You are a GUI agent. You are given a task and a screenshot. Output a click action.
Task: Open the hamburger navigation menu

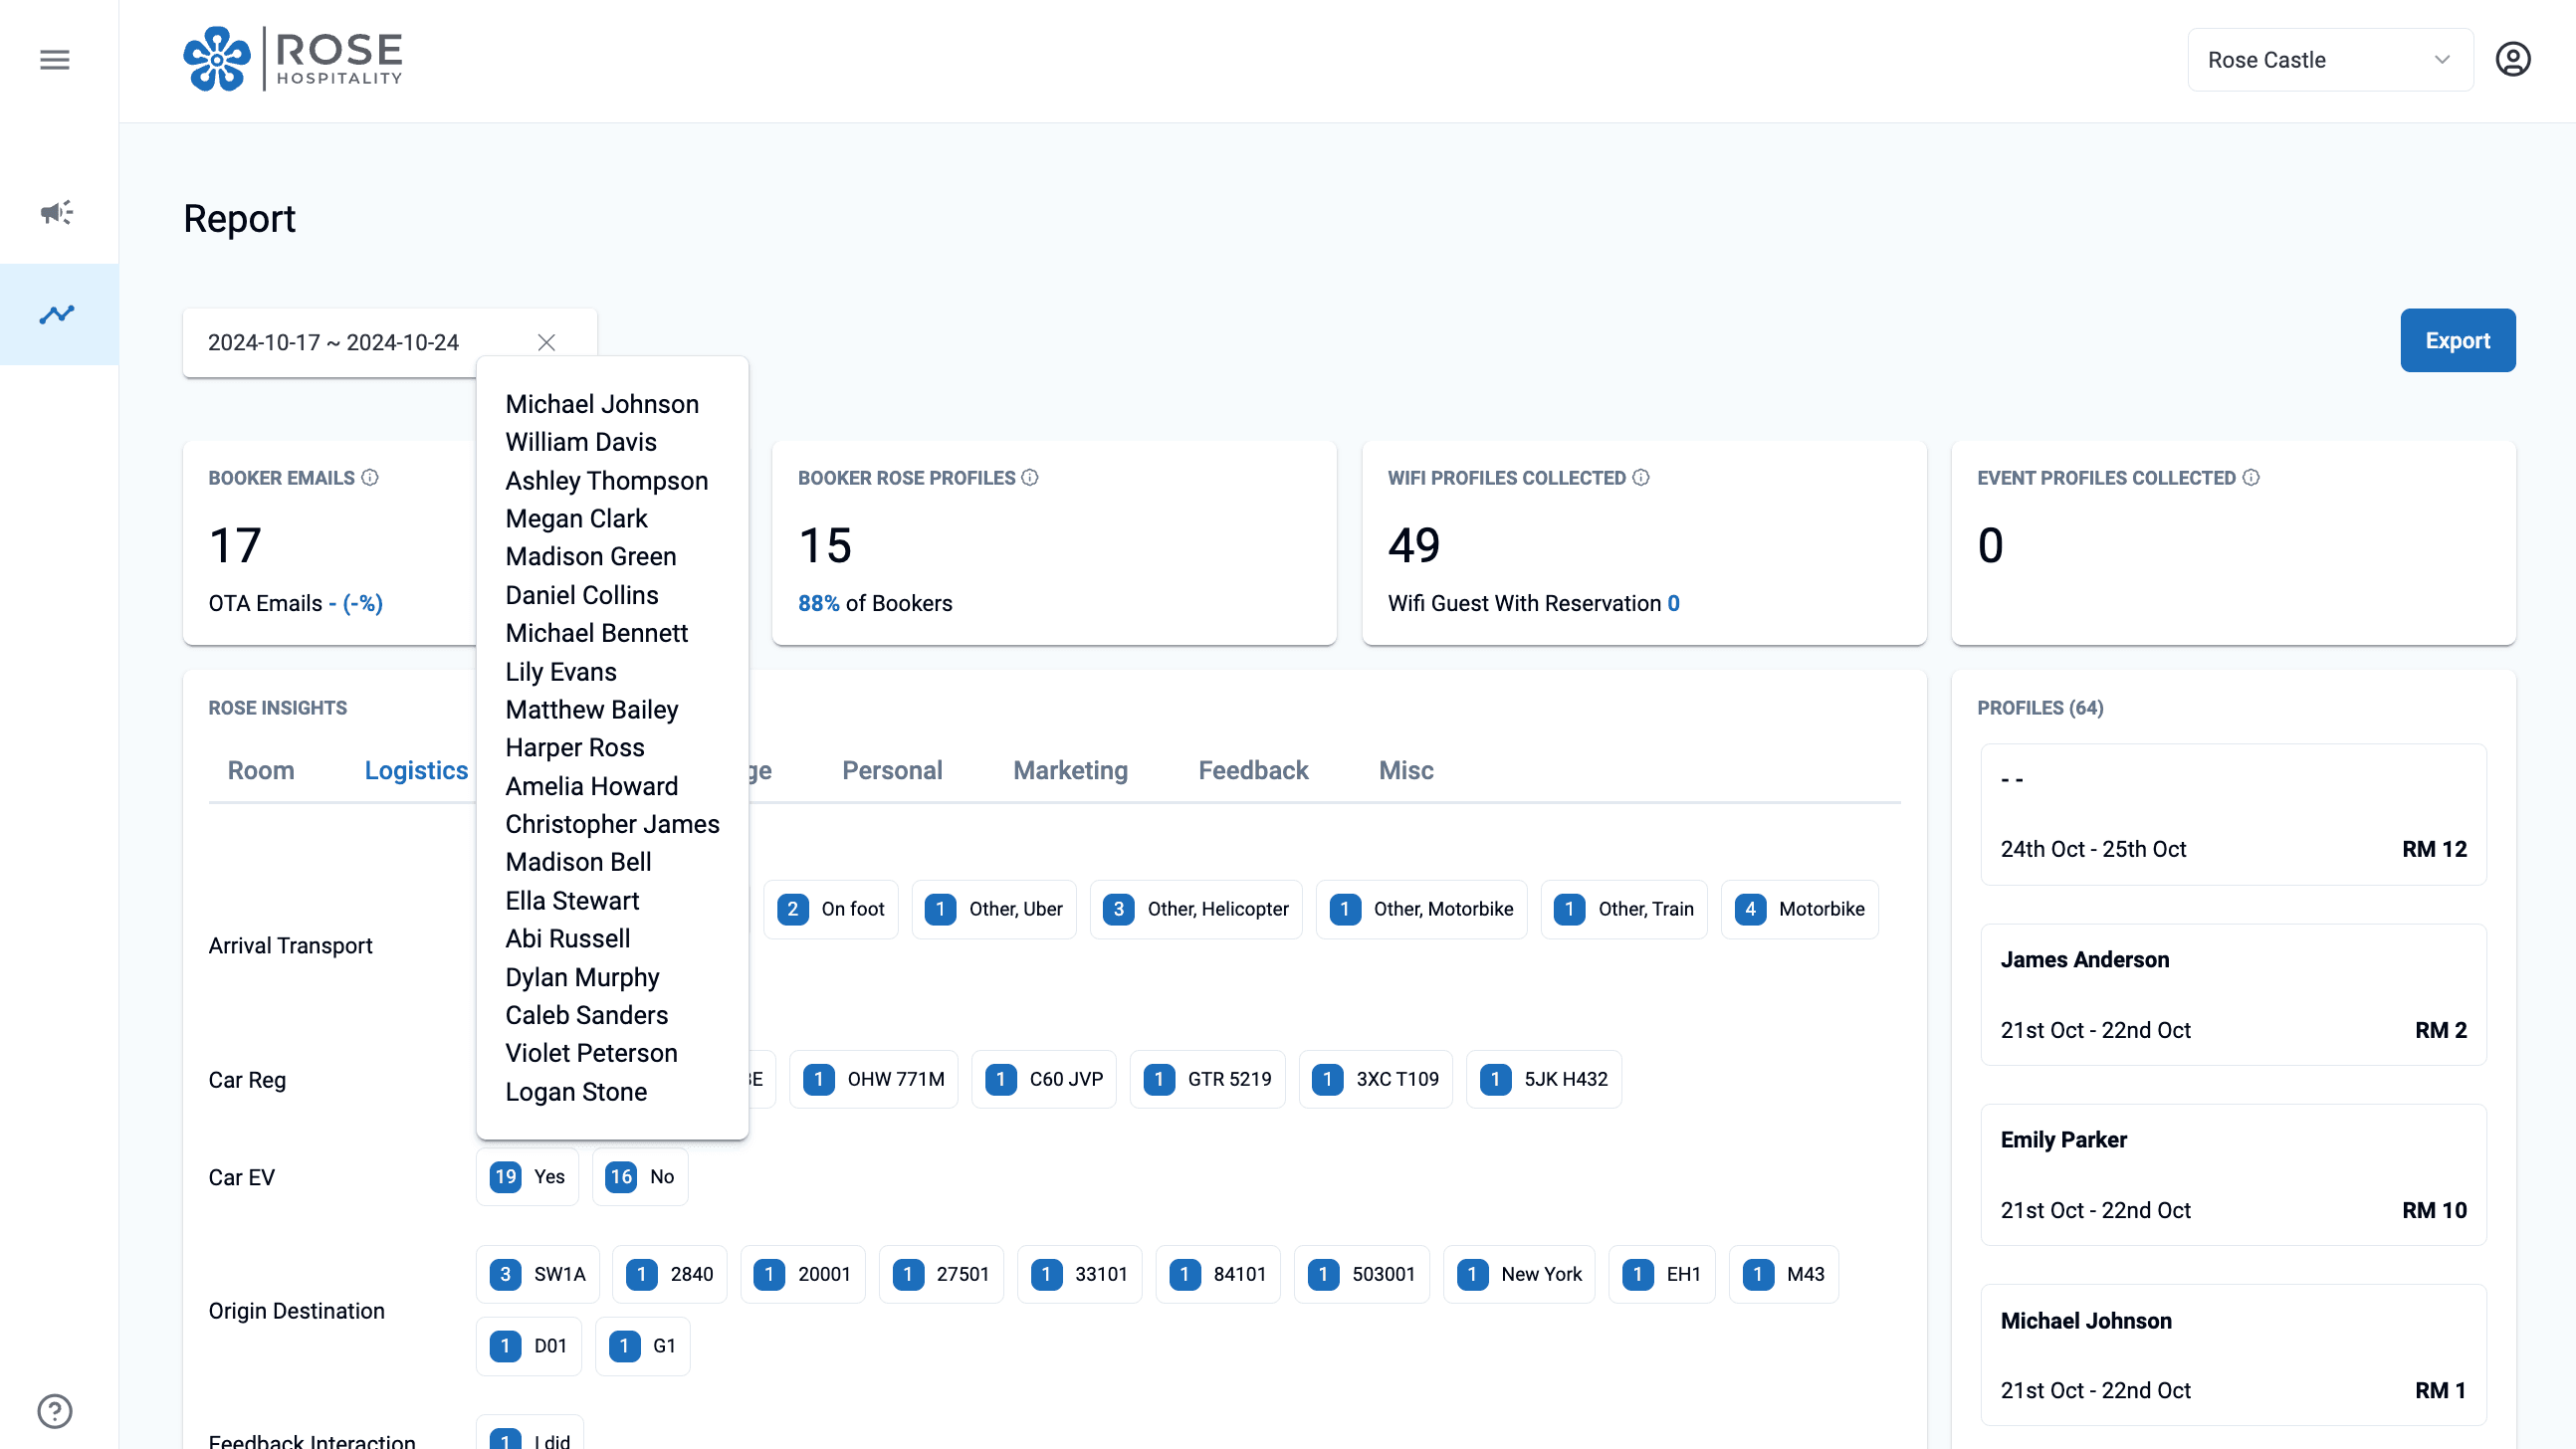click(55, 60)
